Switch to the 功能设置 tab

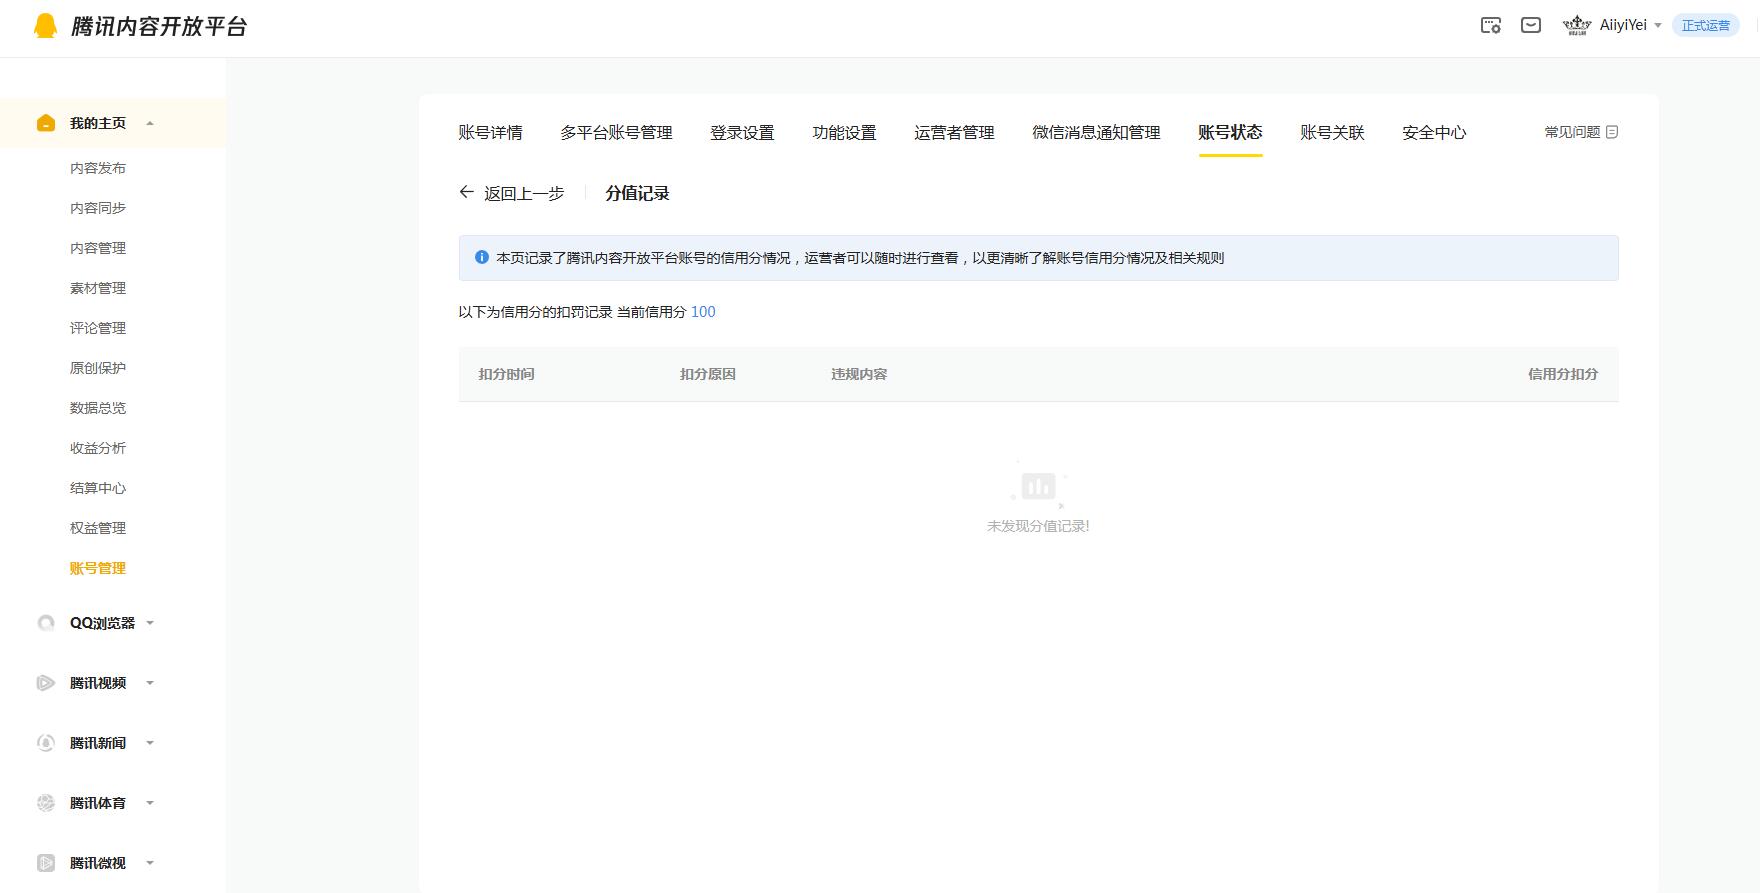coord(844,132)
